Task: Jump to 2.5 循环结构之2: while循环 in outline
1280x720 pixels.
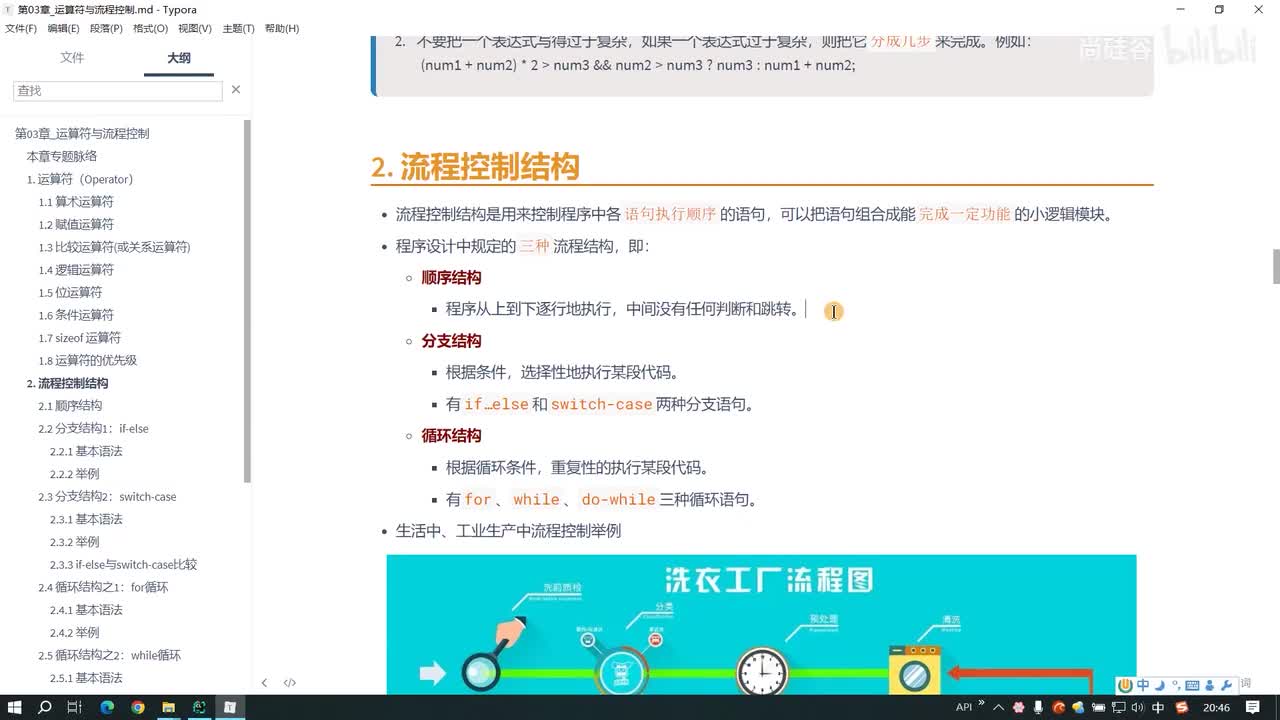Action: pos(109,655)
